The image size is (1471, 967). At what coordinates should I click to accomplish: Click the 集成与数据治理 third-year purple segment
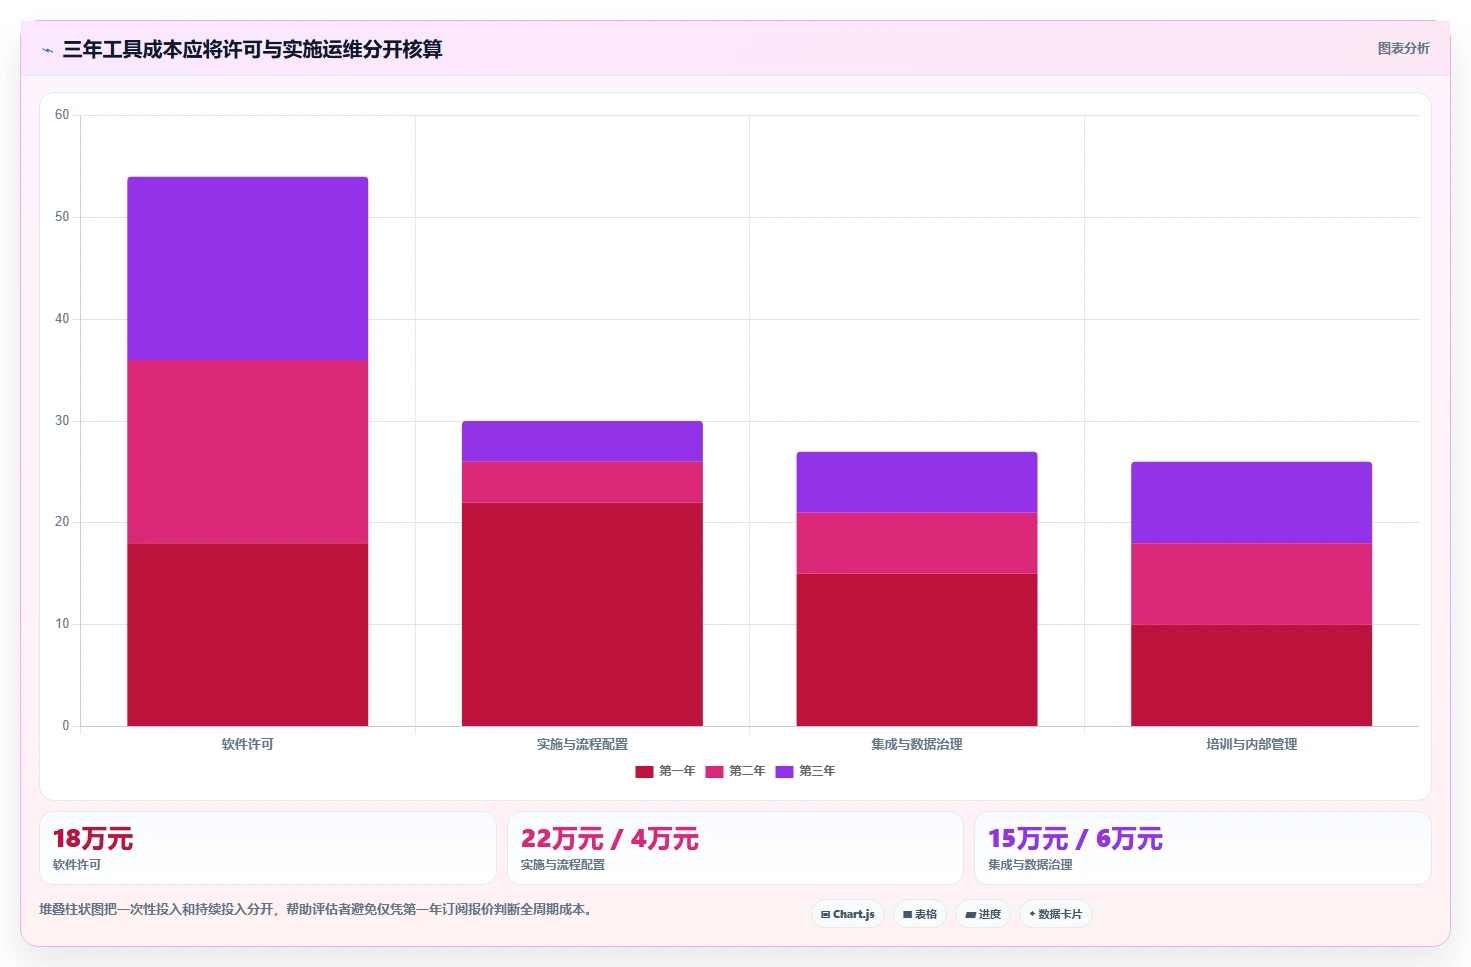917,482
